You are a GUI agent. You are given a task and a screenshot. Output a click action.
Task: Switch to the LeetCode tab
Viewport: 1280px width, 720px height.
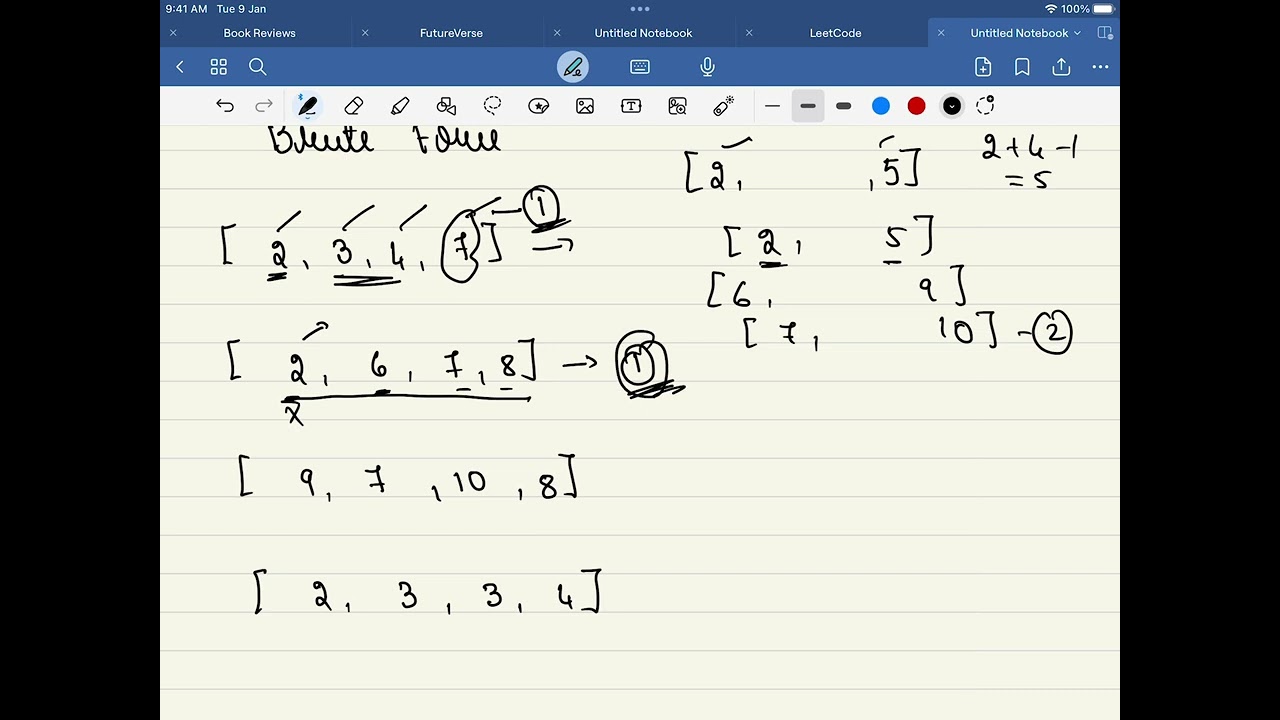coord(835,33)
